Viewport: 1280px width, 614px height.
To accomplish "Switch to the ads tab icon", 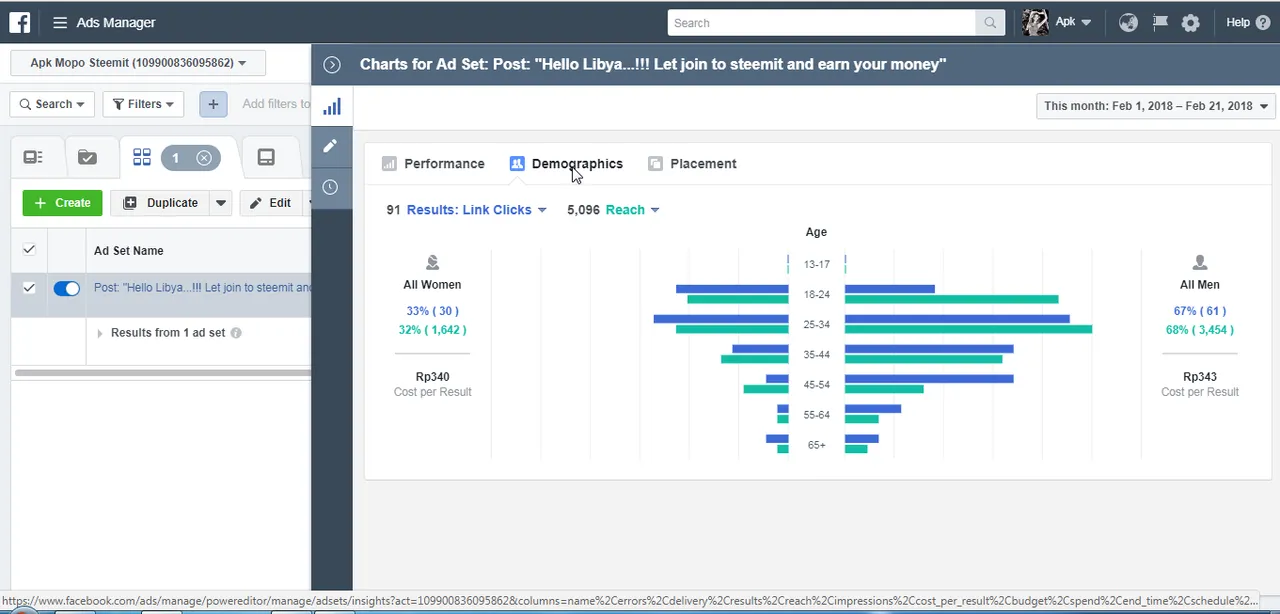I will point(266,157).
